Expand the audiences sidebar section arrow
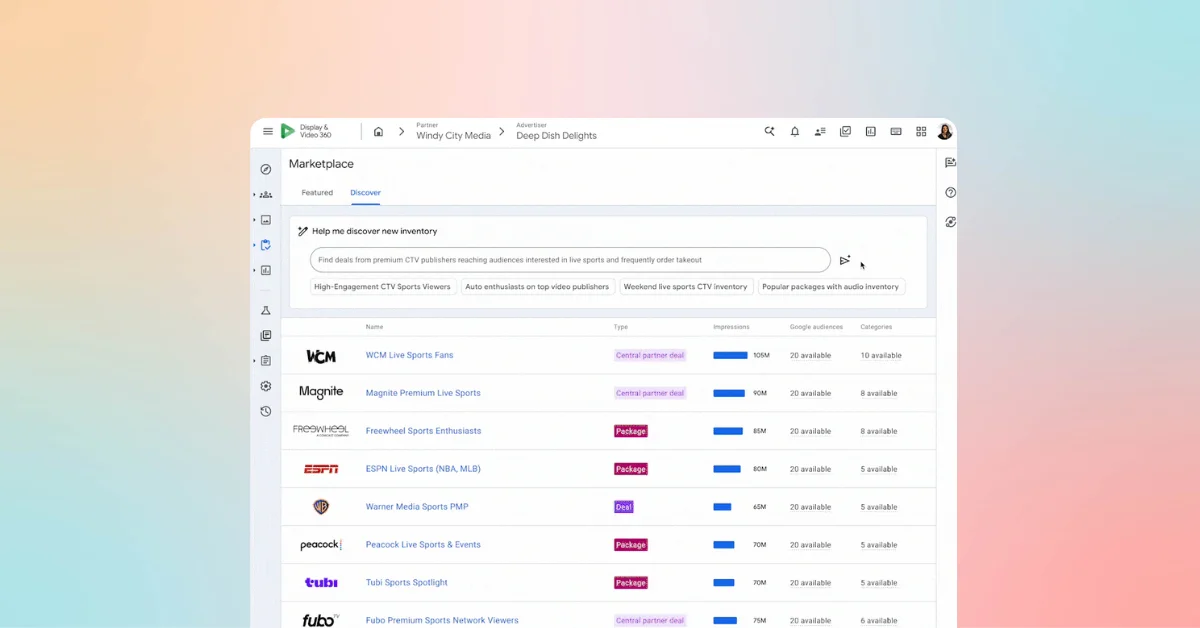The image size is (1200, 628). [254, 194]
